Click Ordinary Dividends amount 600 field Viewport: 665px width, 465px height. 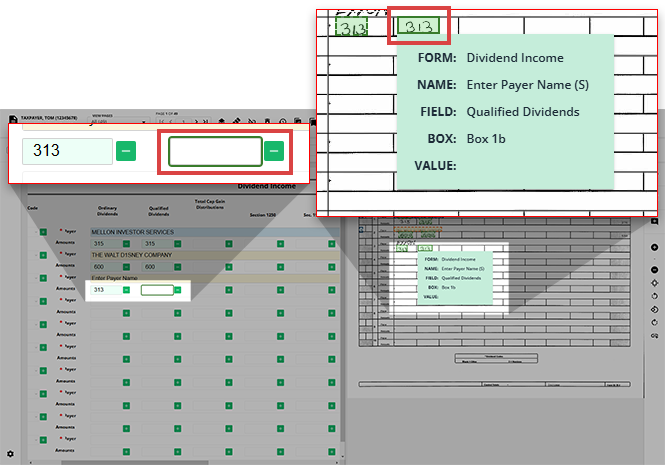click(104, 267)
